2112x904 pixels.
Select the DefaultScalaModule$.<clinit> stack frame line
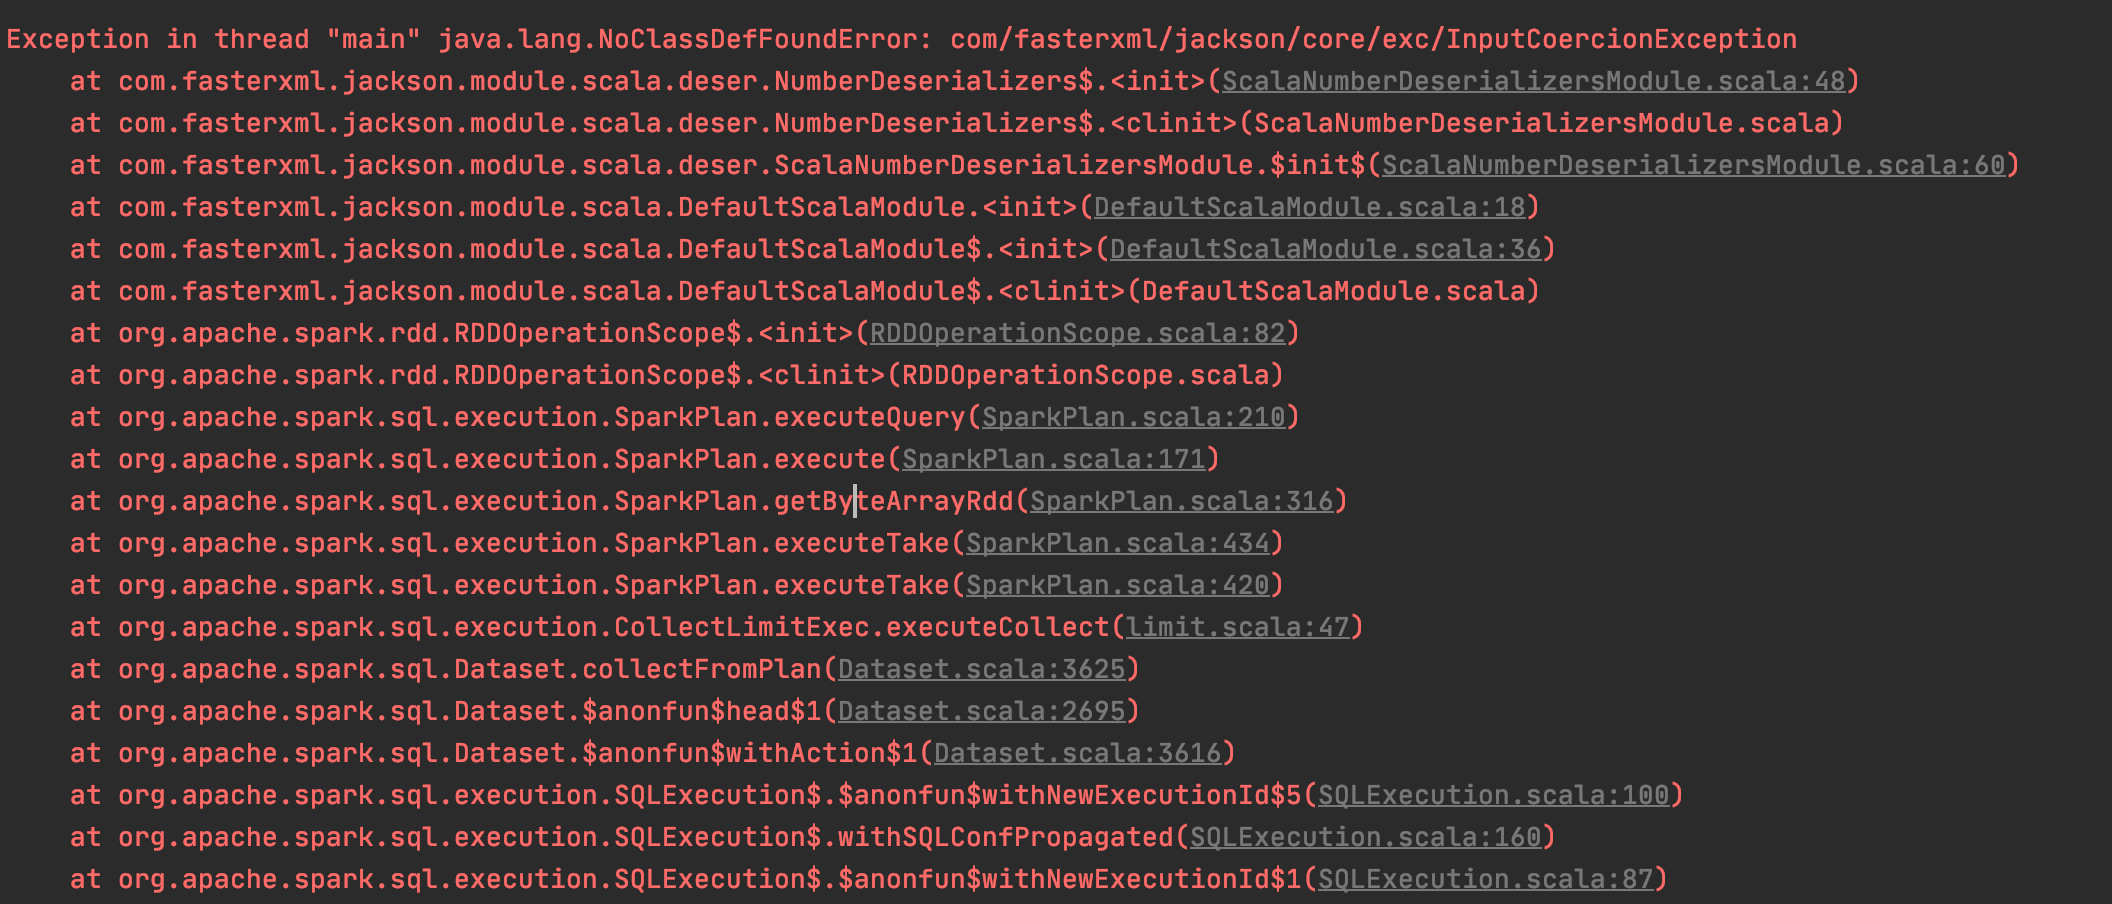click(x=804, y=291)
